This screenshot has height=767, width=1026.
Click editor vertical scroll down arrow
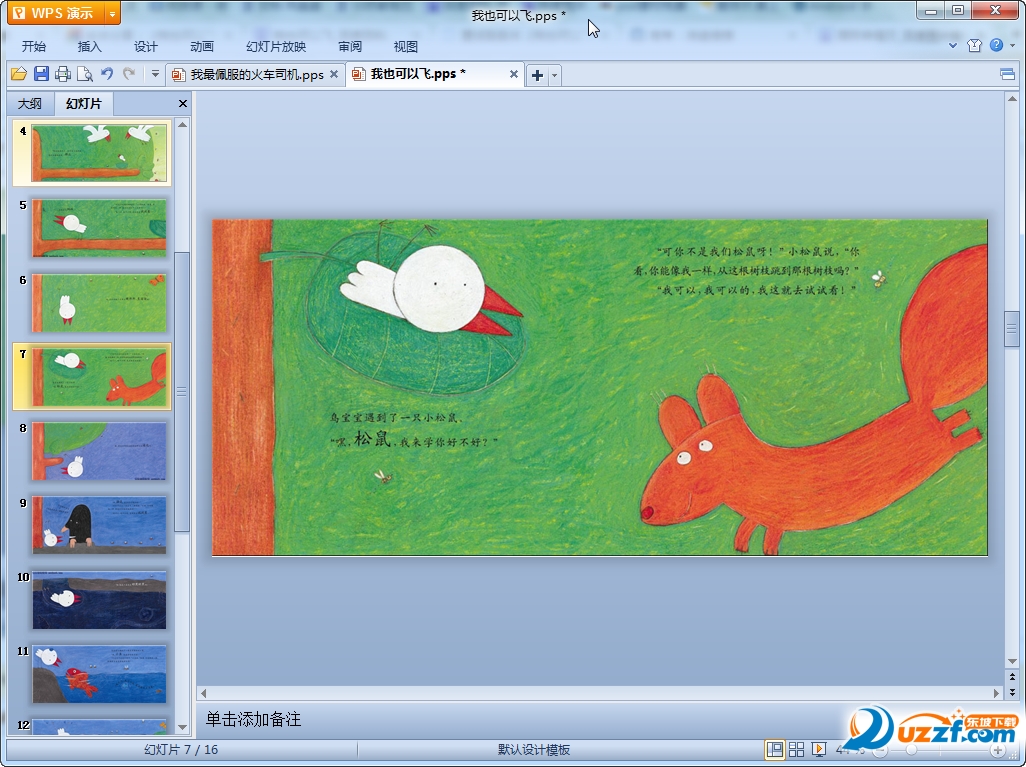pos(1012,661)
